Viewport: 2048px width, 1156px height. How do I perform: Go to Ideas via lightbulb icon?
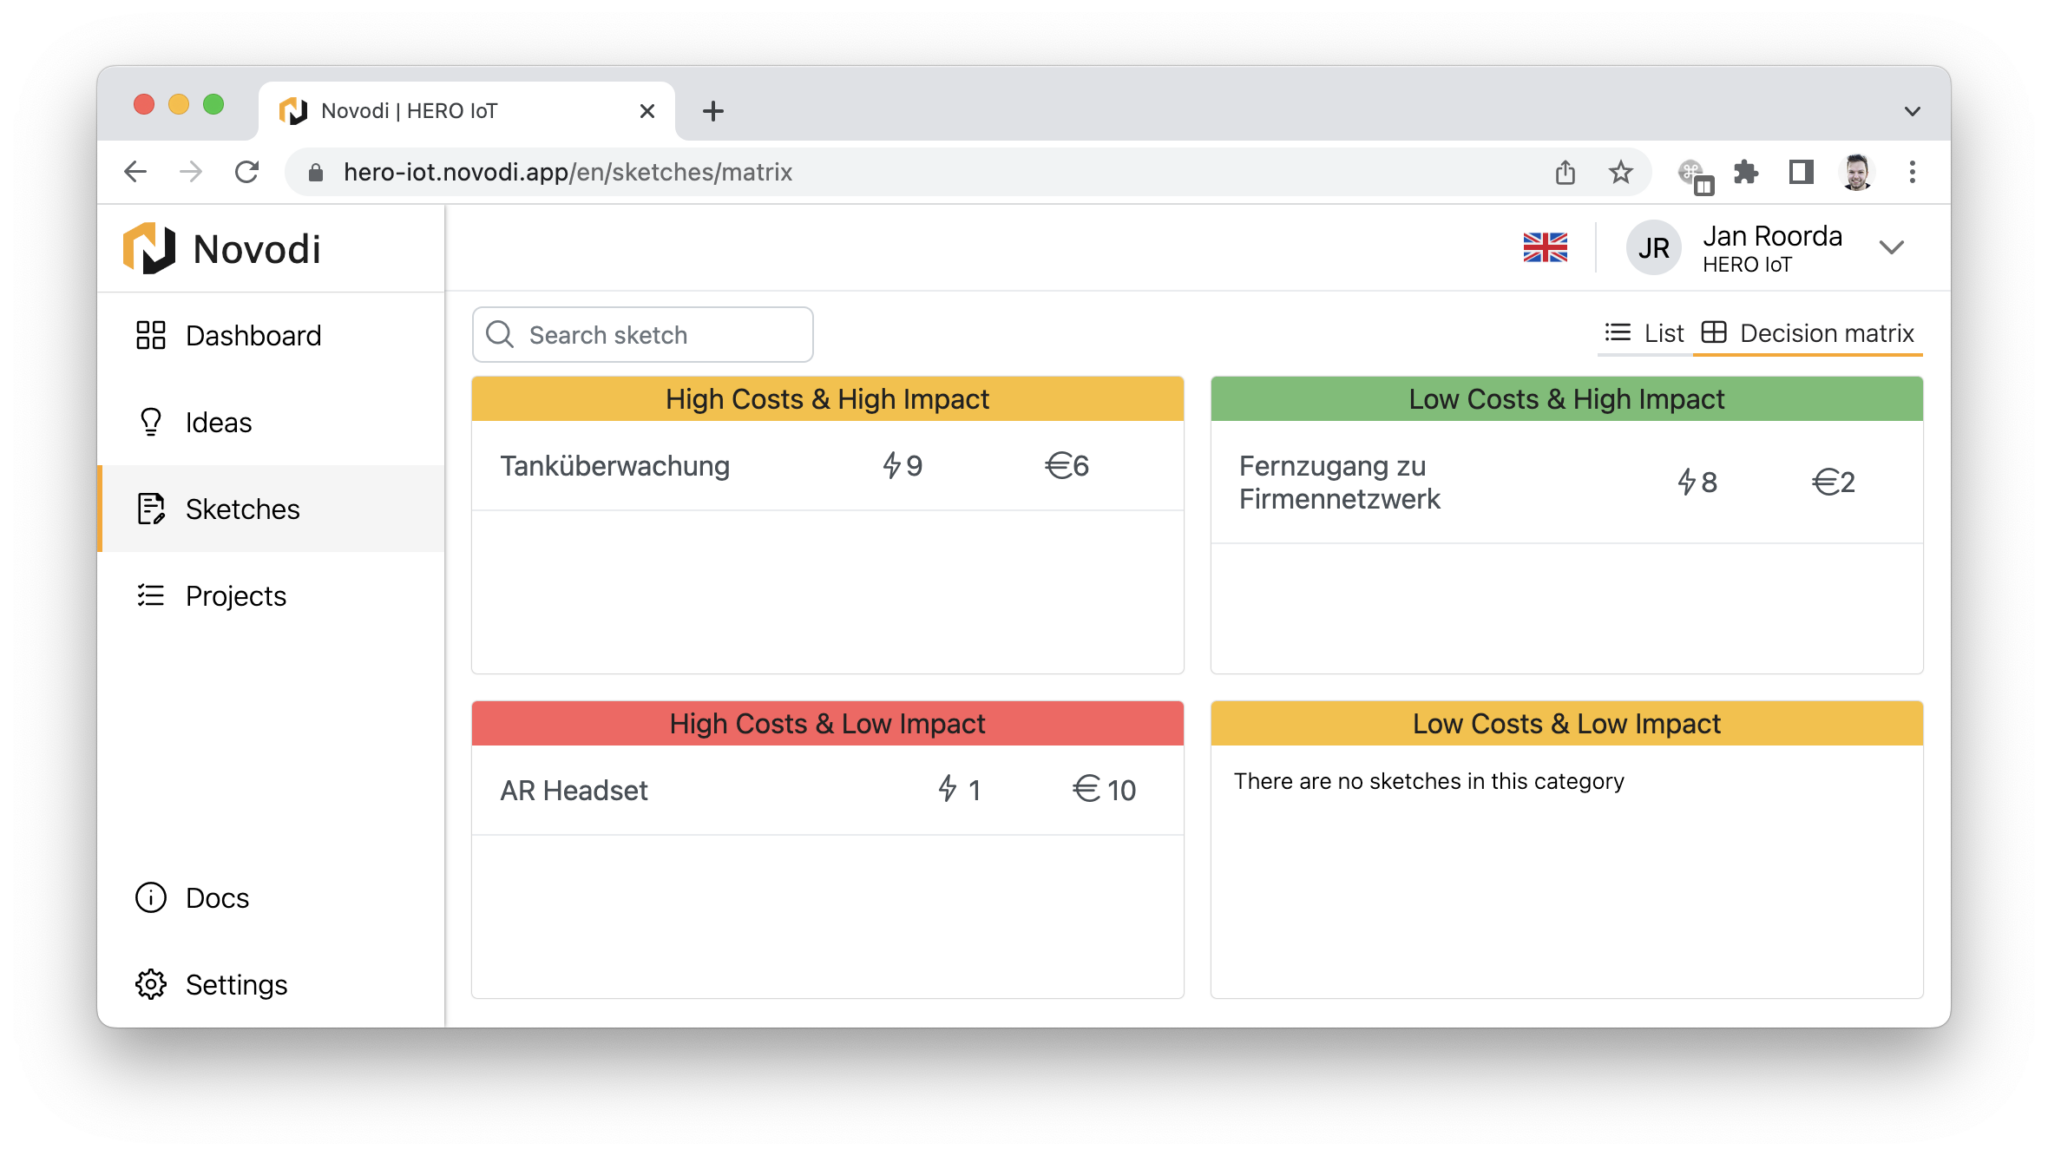pyautogui.click(x=151, y=422)
